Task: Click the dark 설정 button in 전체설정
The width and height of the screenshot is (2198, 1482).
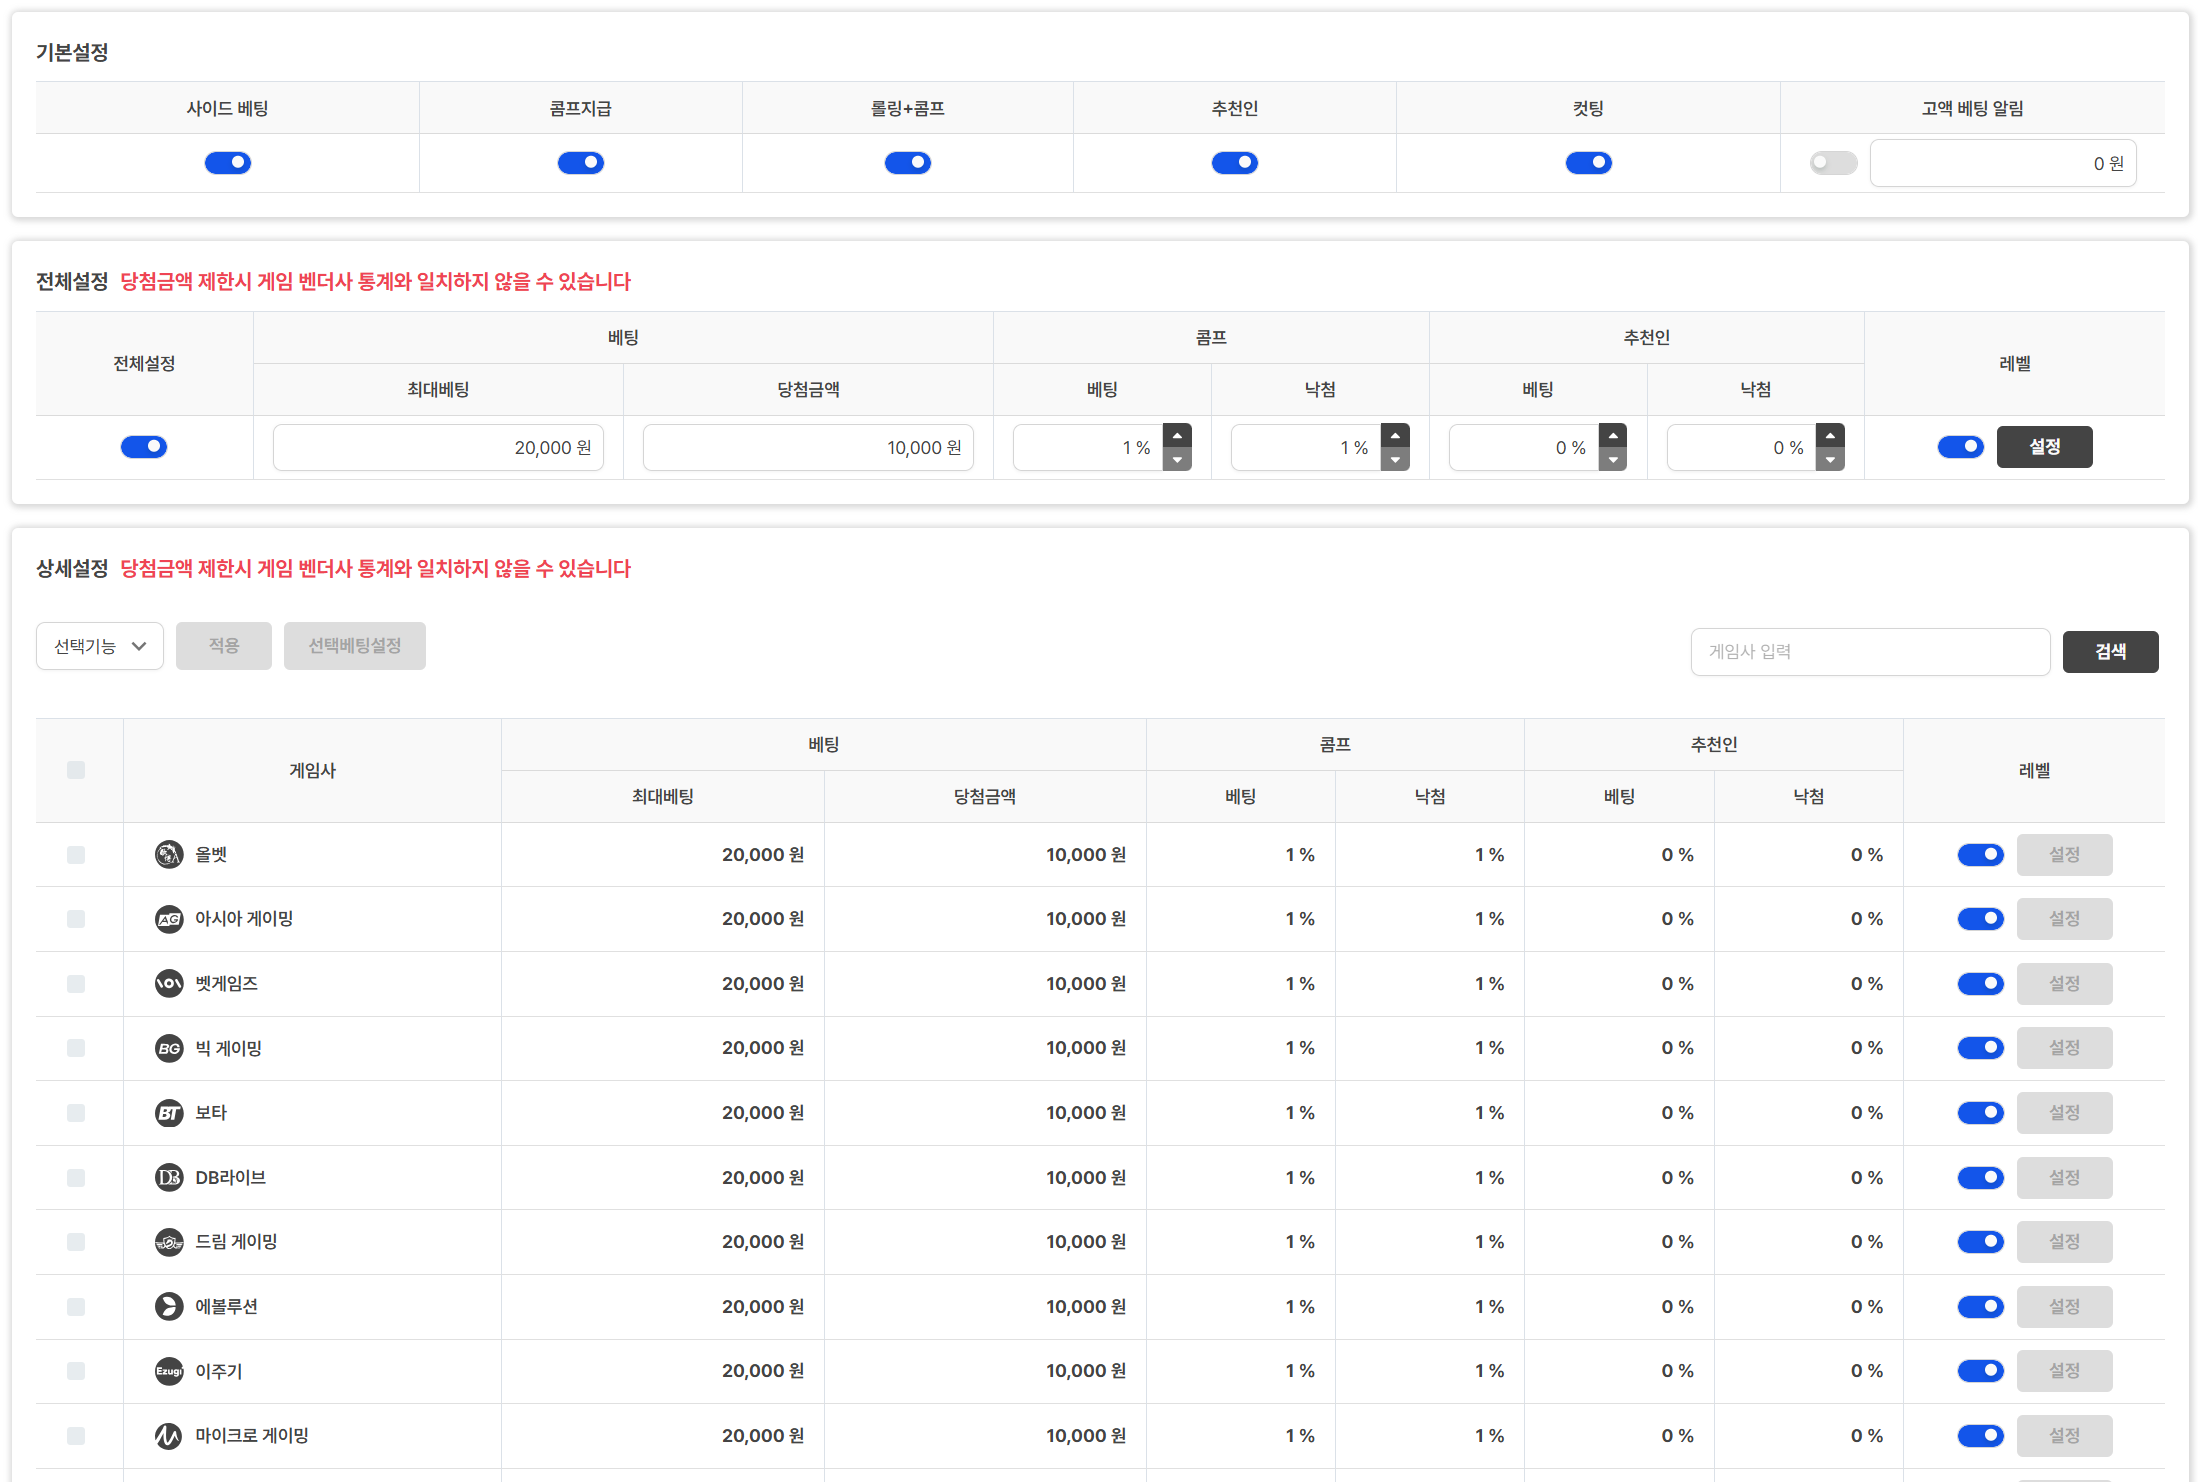Action: point(2044,447)
